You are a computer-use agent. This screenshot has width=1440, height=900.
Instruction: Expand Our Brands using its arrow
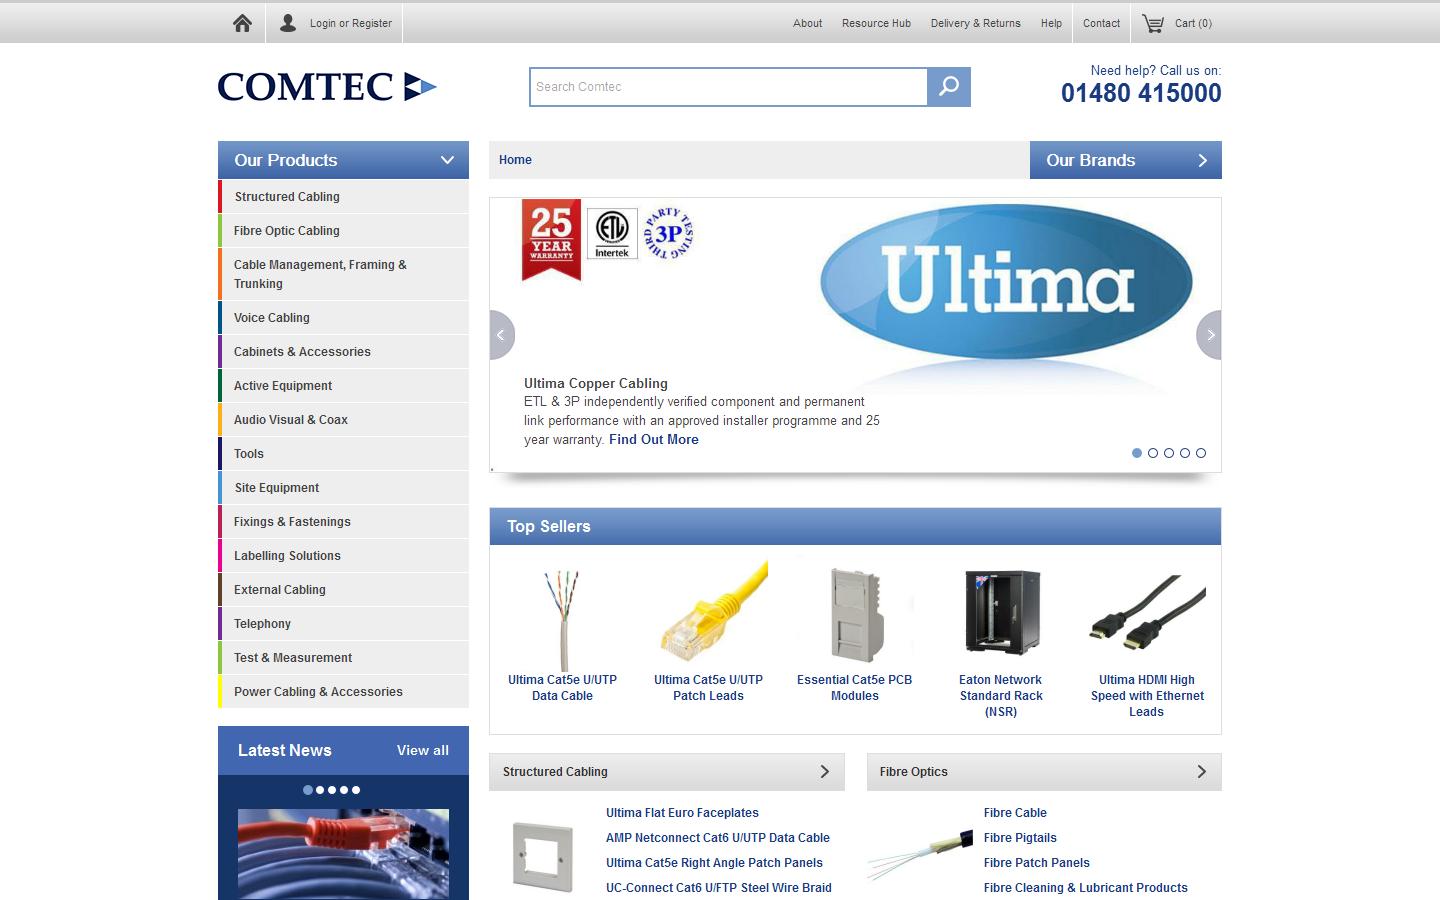coord(1203,159)
